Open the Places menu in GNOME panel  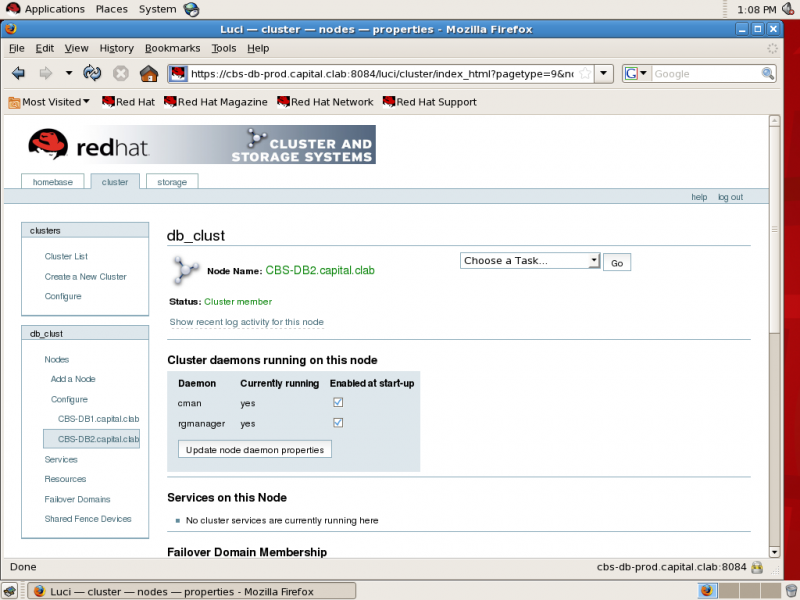[x=112, y=9]
